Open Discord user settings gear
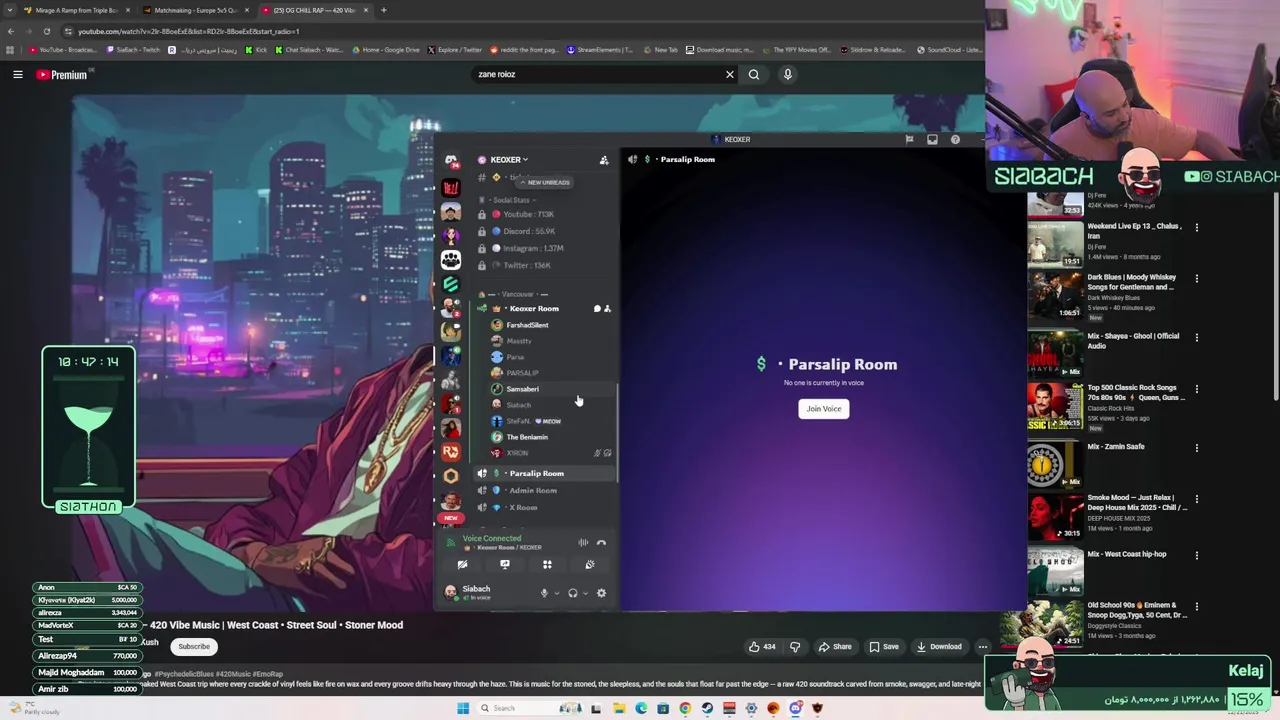The image size is (1280, 720). pos(601,593)
